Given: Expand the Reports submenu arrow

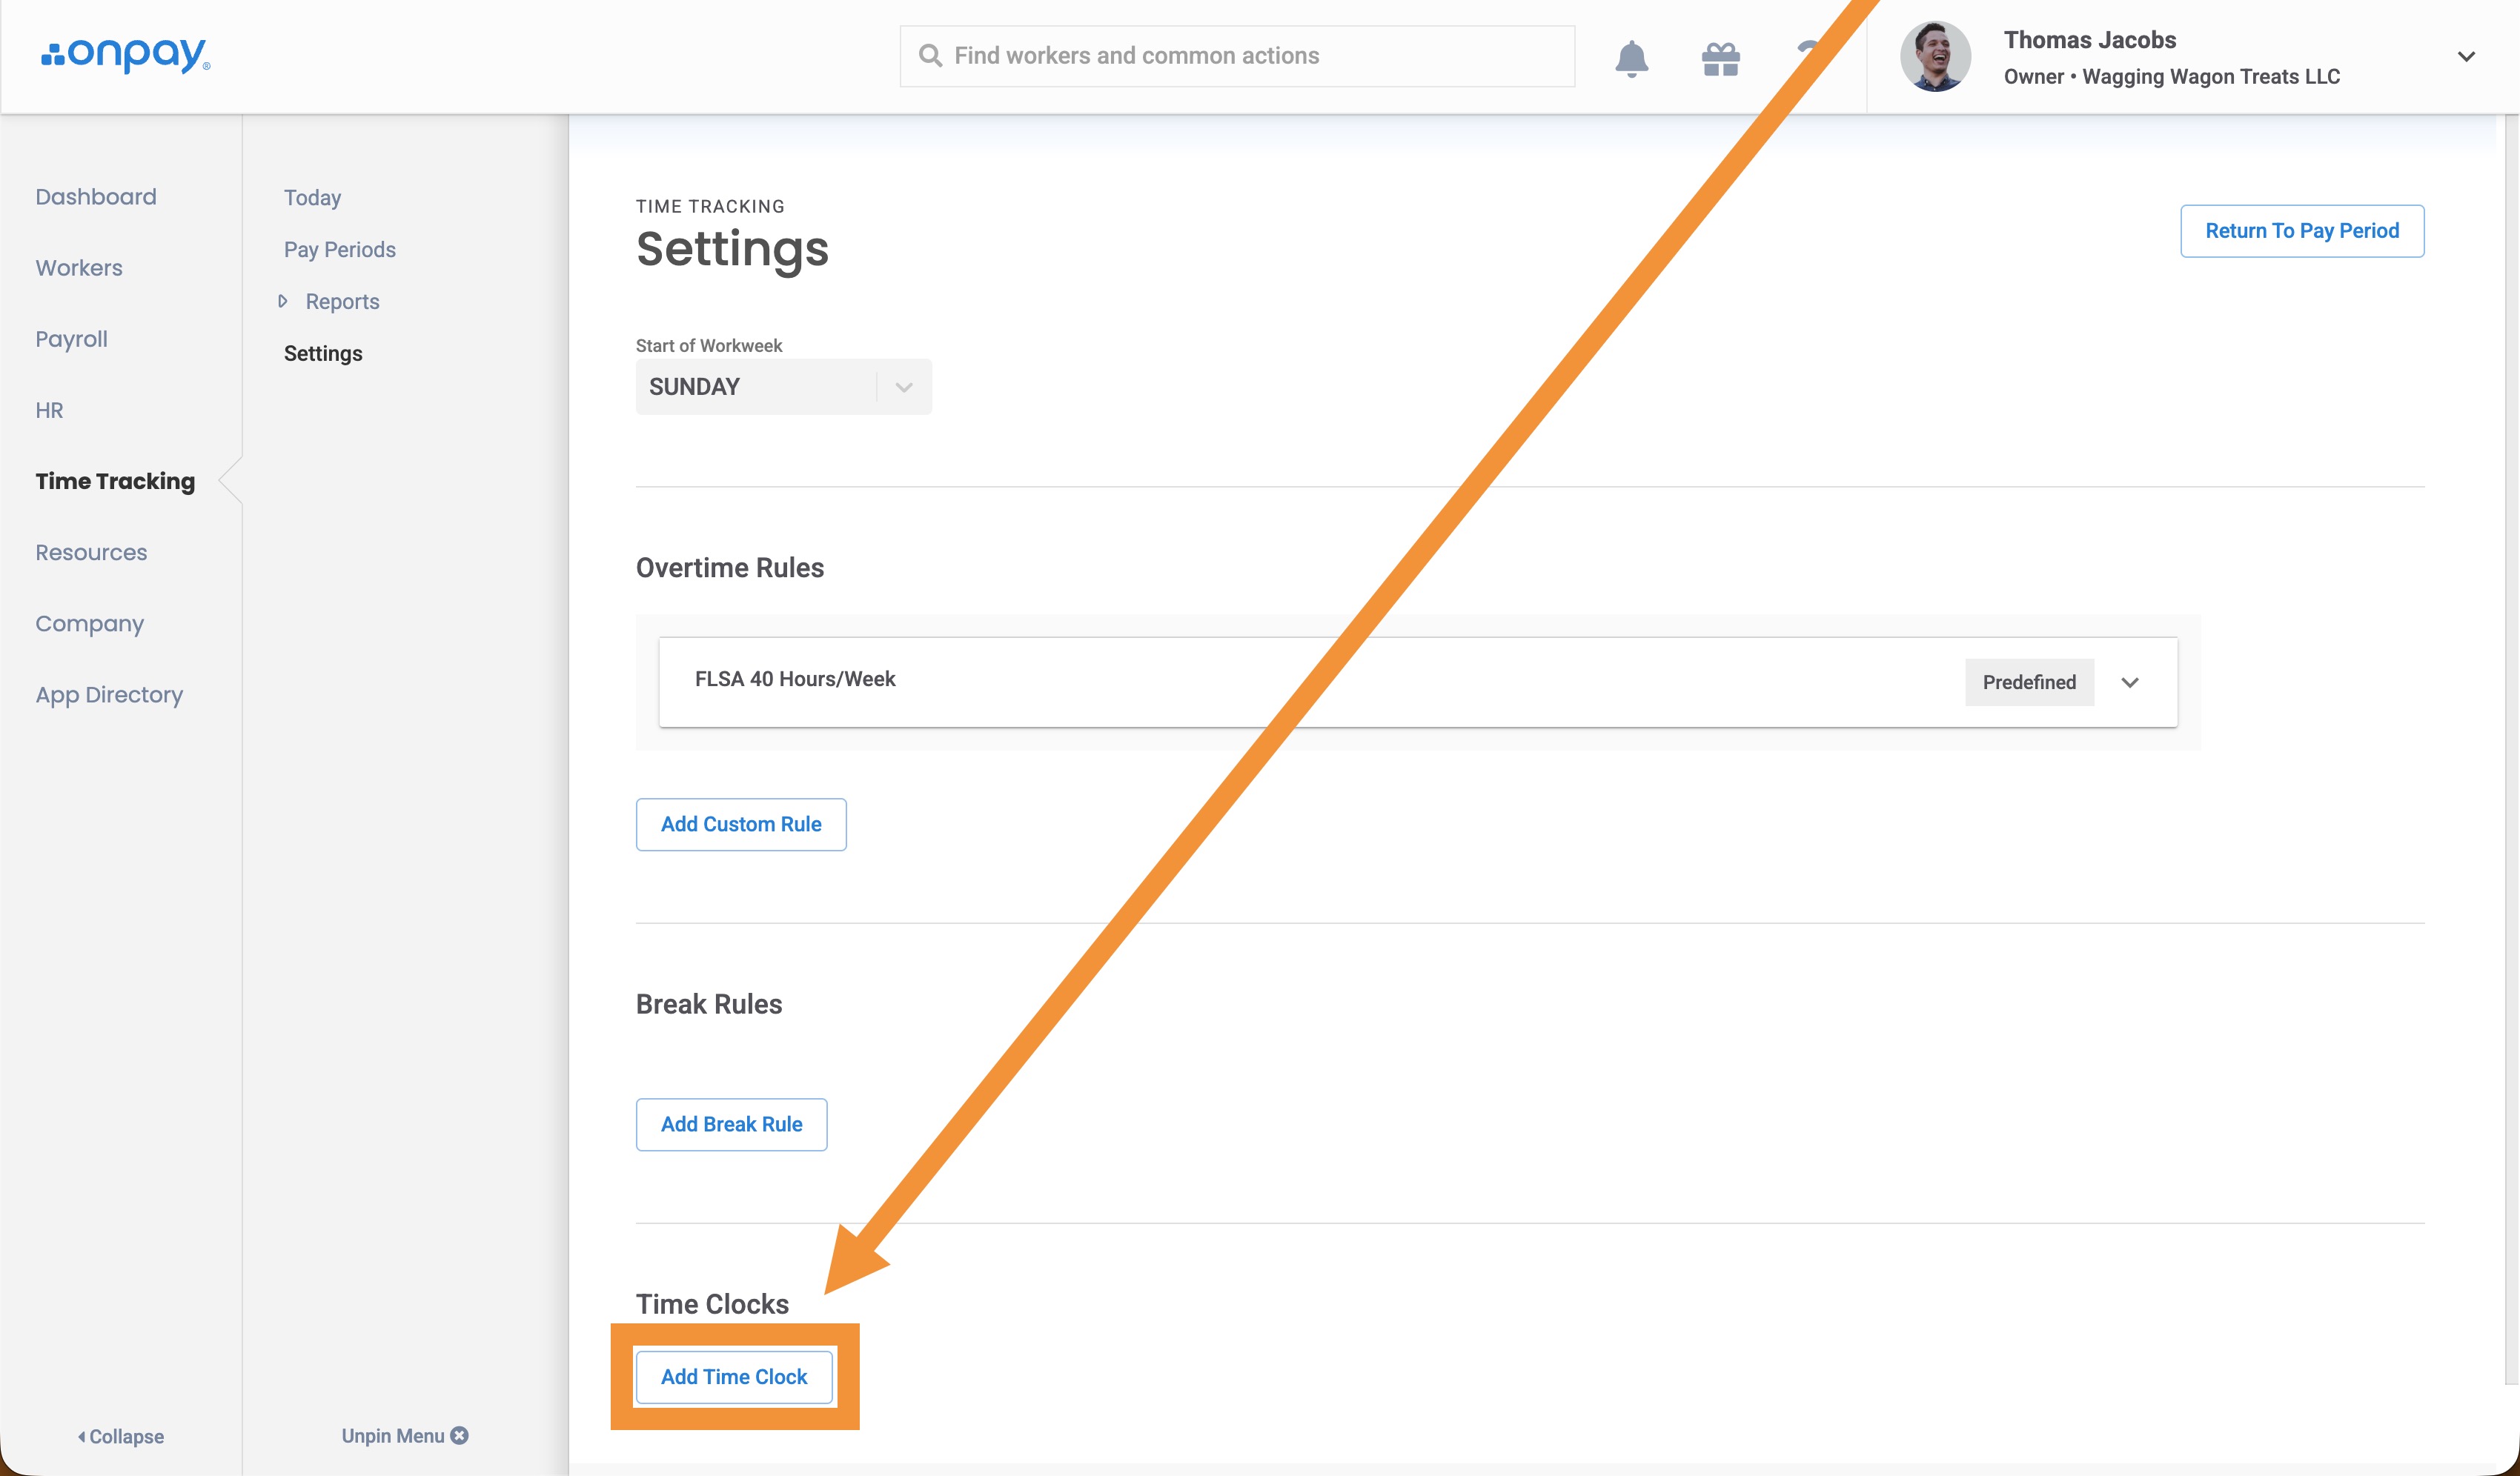Looking at the screenshot, I should (283, 301).
